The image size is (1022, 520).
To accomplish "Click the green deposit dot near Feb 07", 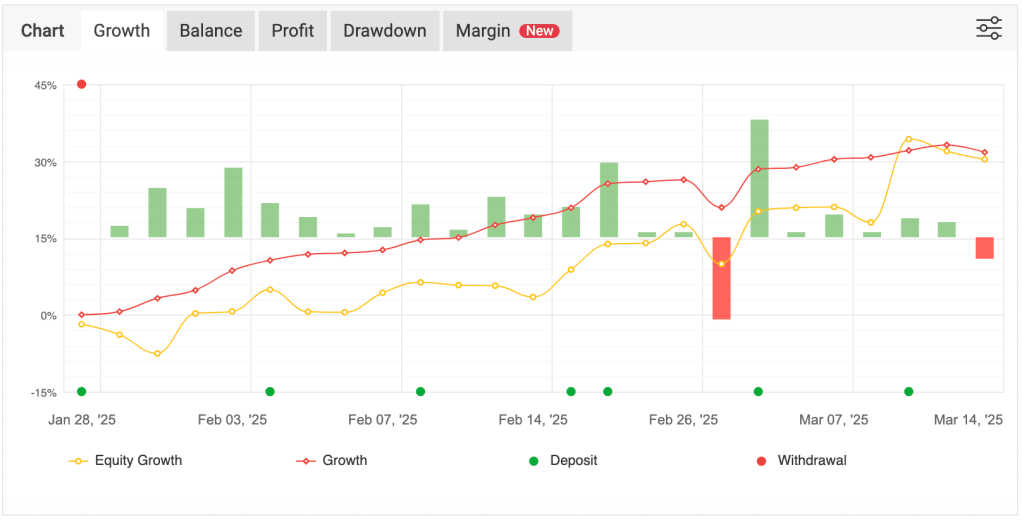I will 420,392.
